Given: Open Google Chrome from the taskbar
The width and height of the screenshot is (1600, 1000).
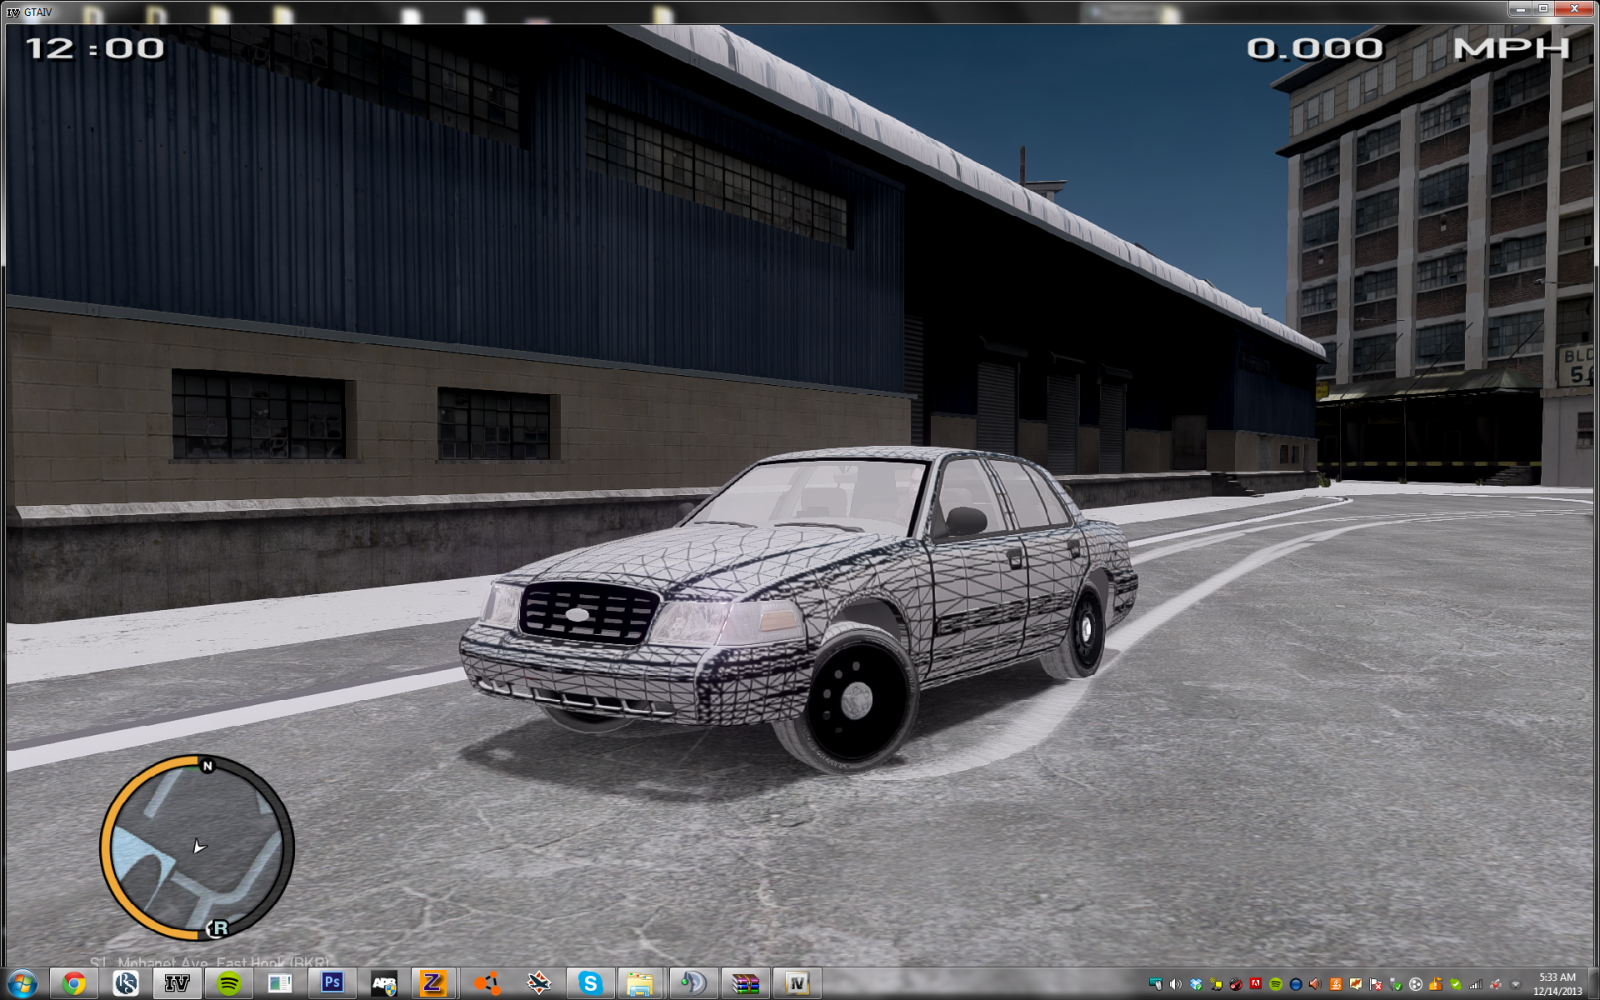Looking at the screenshot, I should click(x=73, y=983).
